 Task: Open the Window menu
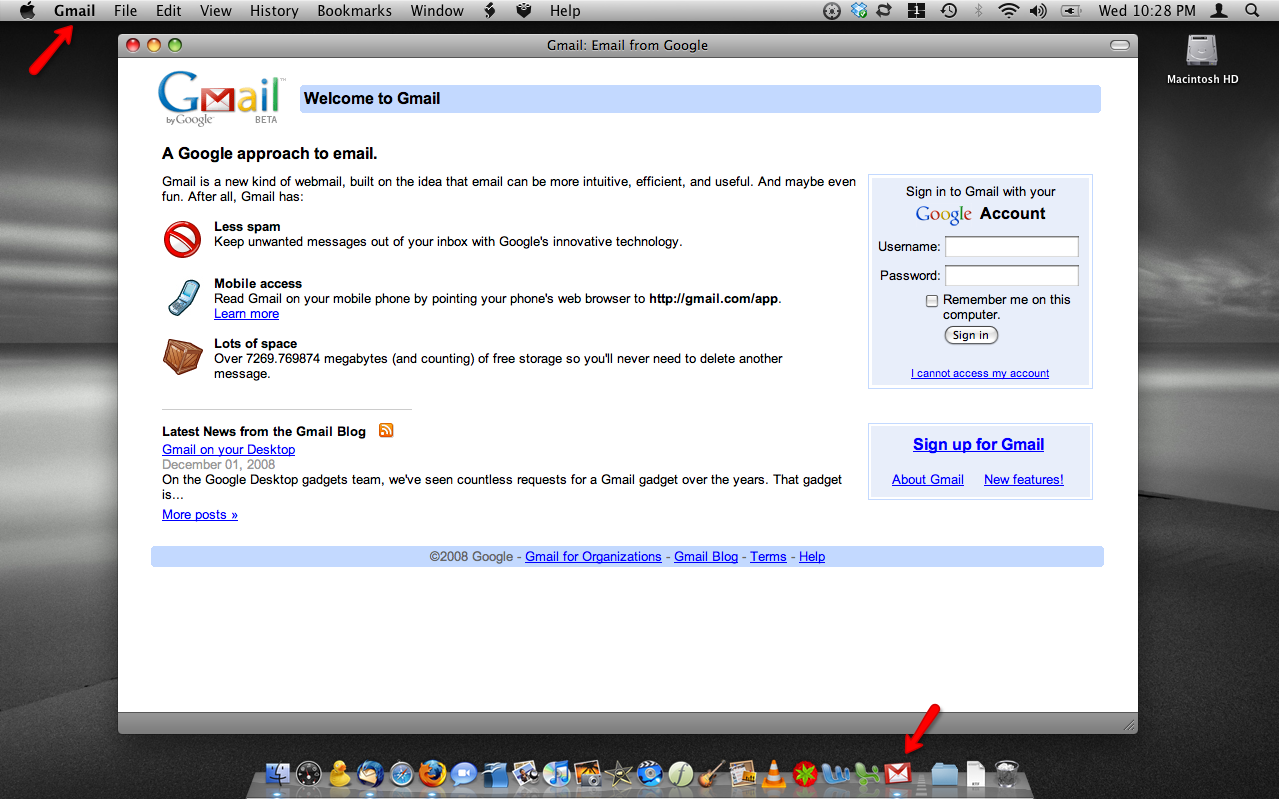(437, 10)
